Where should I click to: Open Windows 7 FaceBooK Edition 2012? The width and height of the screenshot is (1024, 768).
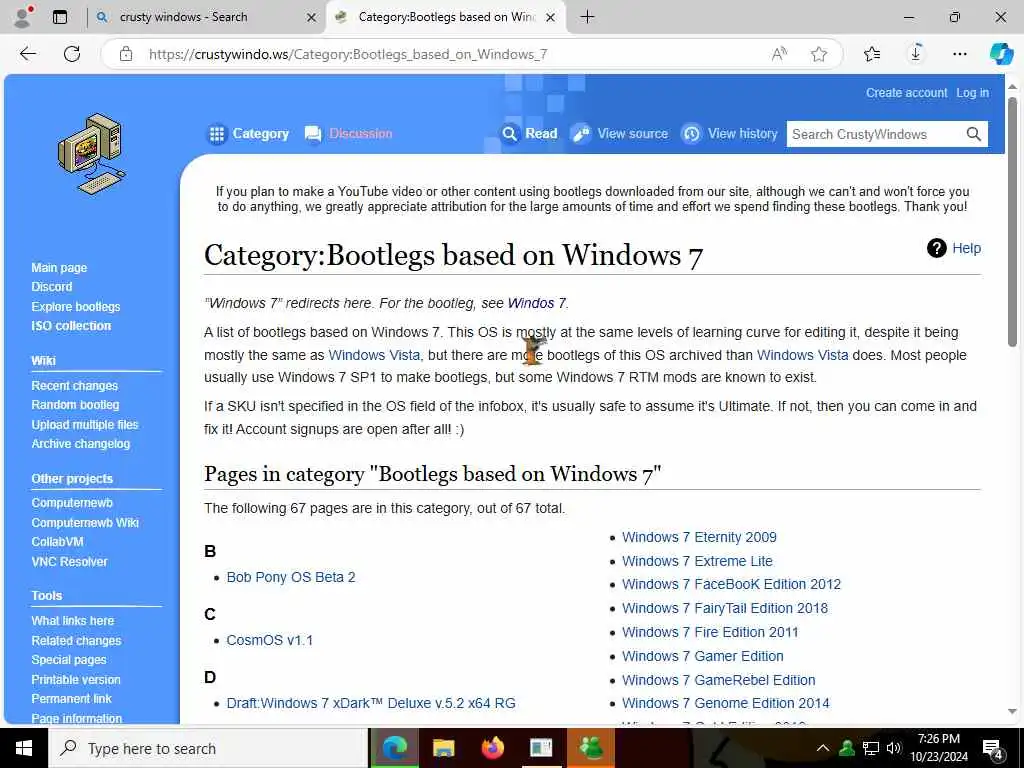731,584
